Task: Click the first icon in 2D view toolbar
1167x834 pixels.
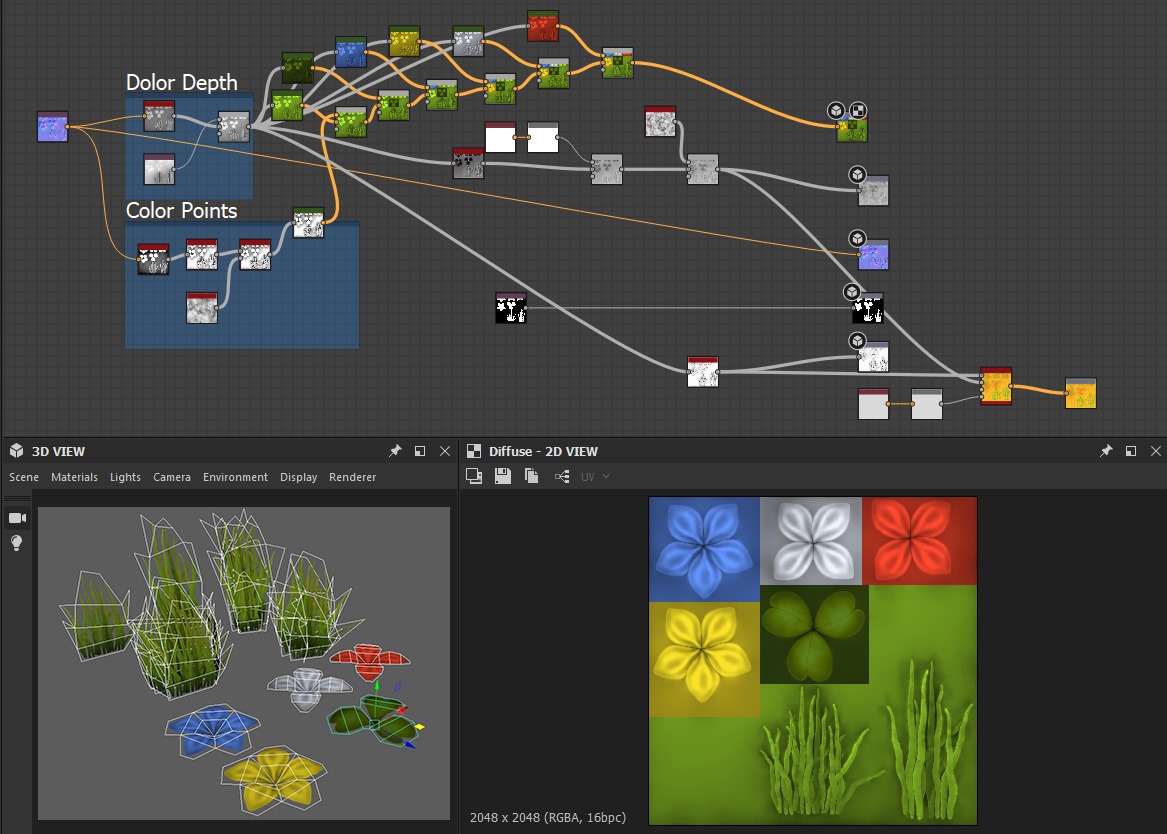Action: [x=474, y=477]
